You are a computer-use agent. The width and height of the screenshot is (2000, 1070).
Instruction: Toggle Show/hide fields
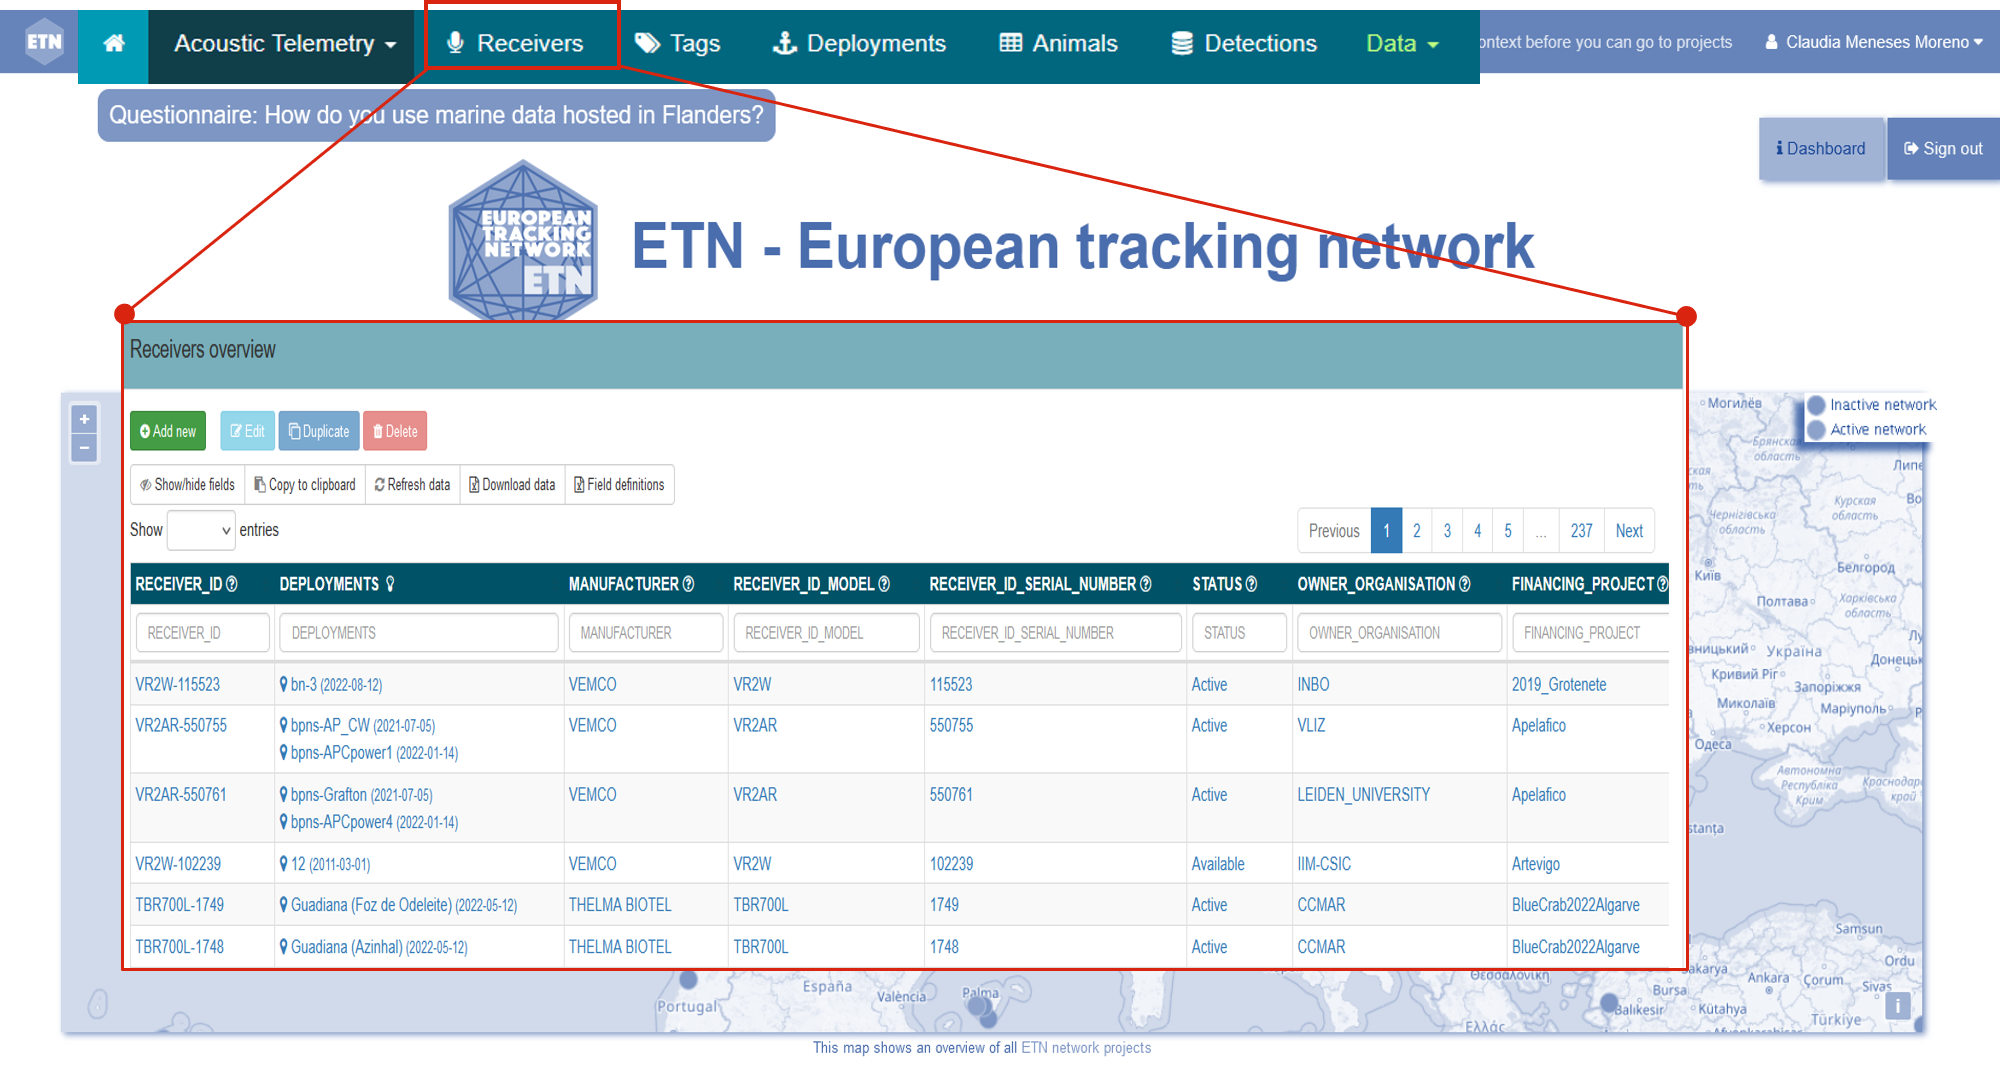[x=187, y=484]
